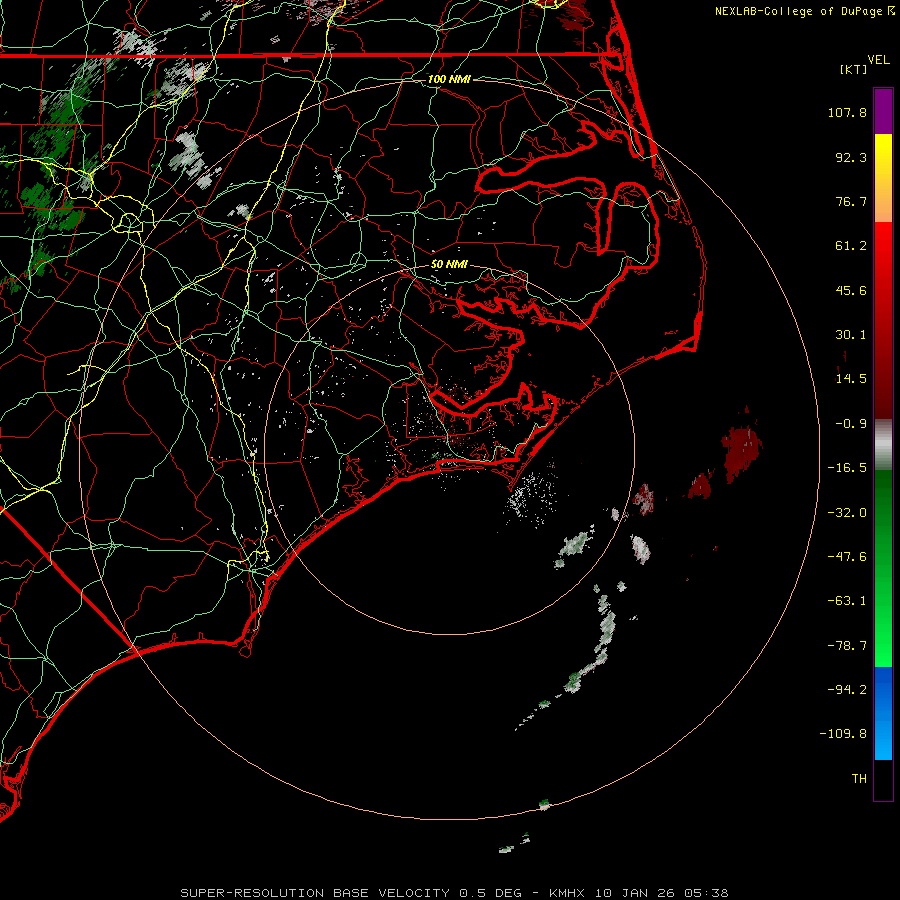Select the 107.8 value on velocity scale

click(847, 112)
